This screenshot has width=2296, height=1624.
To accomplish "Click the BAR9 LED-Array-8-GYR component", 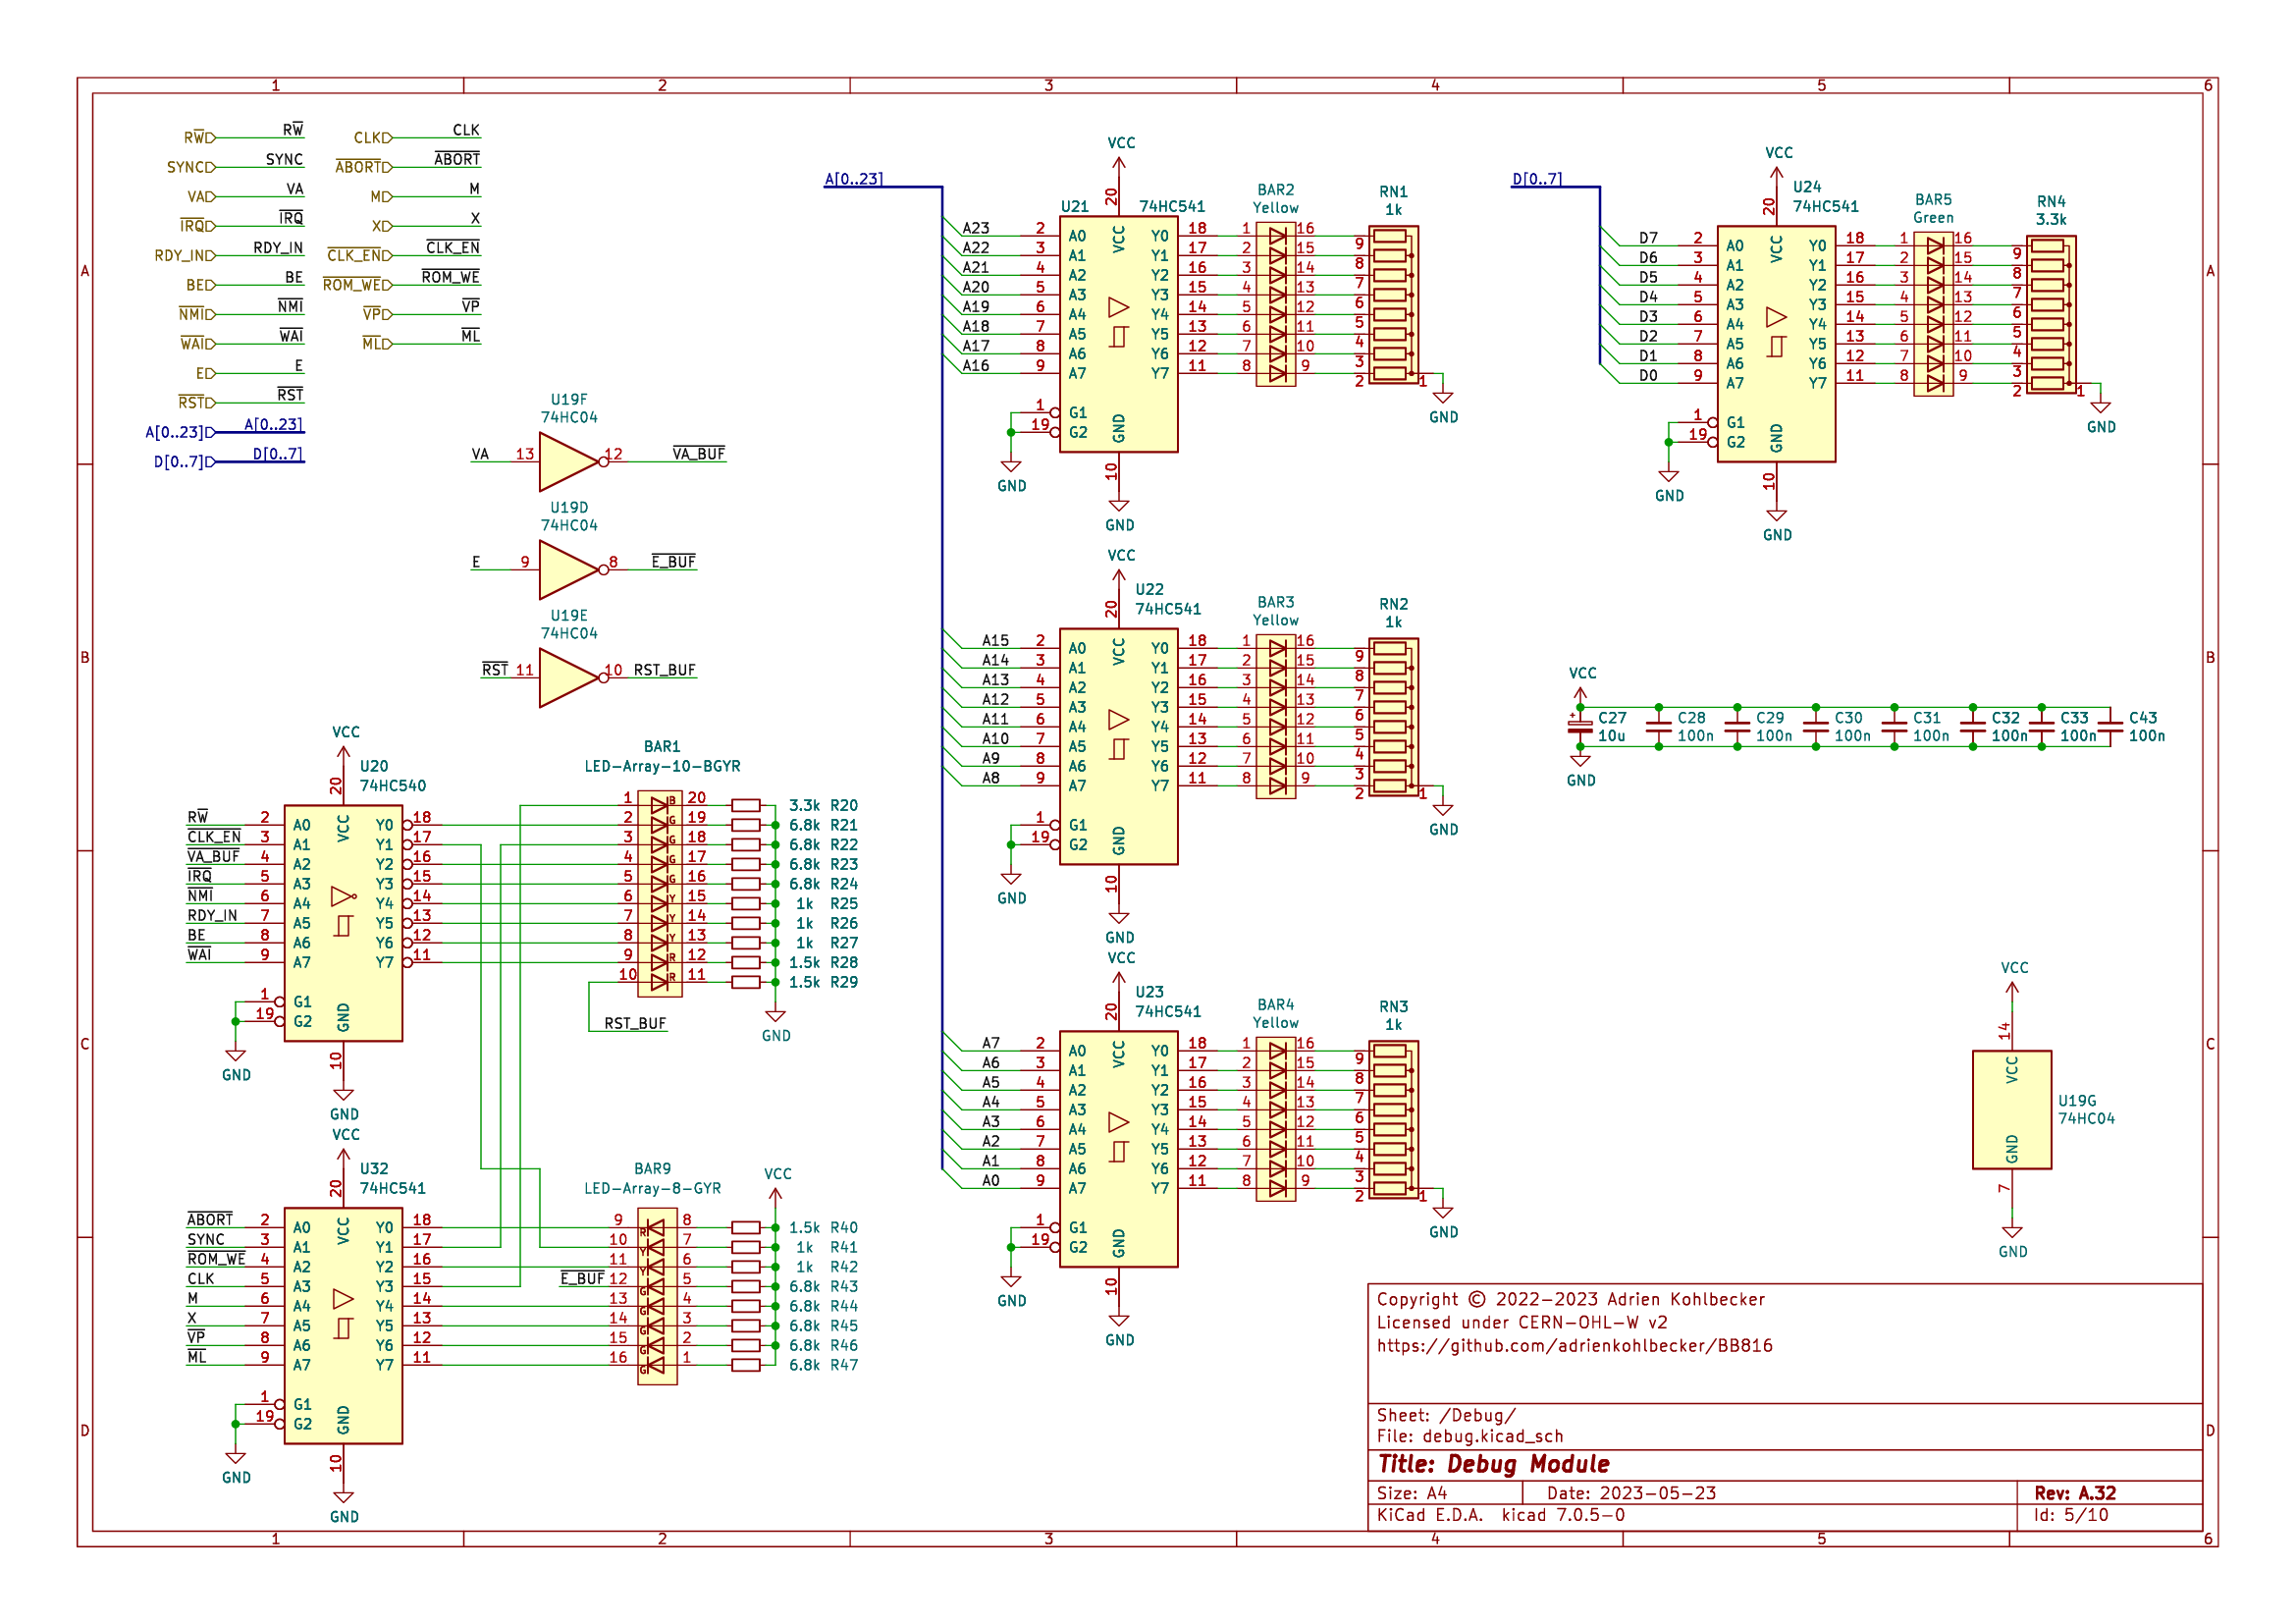I will (x=657, y=1297).
